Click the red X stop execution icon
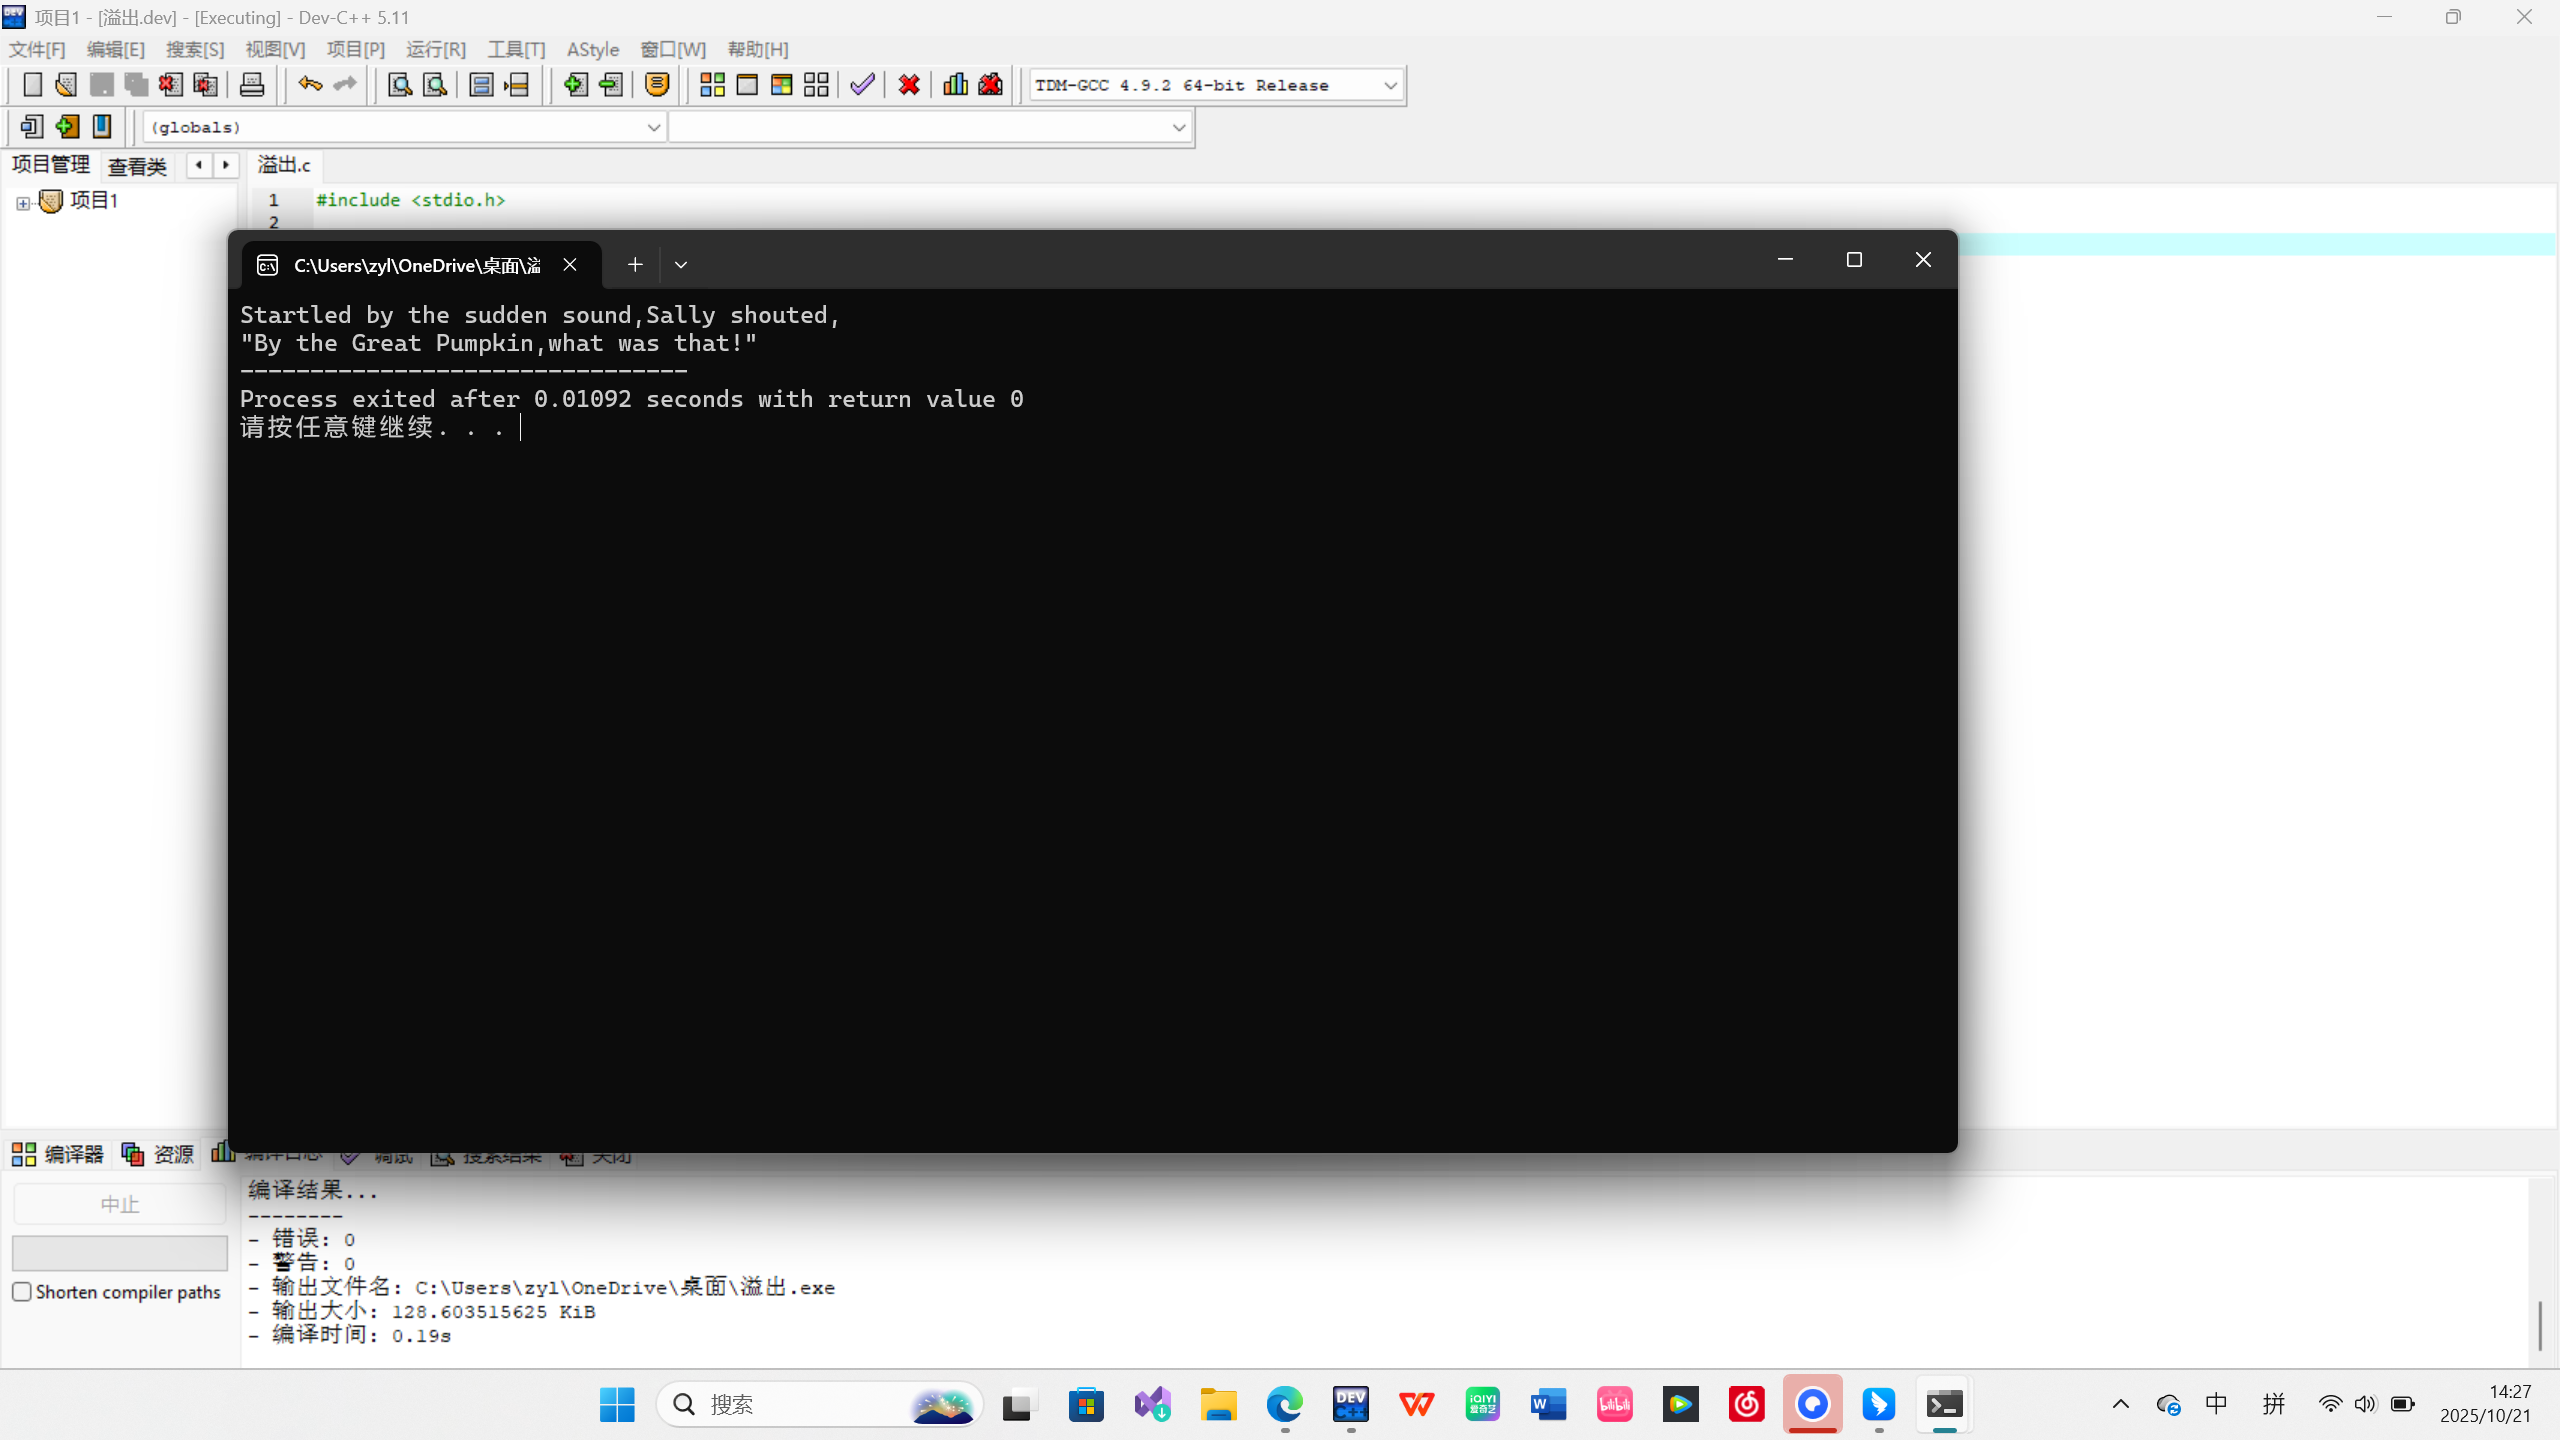Image resolution: width=2560 pixels, height=1440 pixels. (x=909, y=85)
